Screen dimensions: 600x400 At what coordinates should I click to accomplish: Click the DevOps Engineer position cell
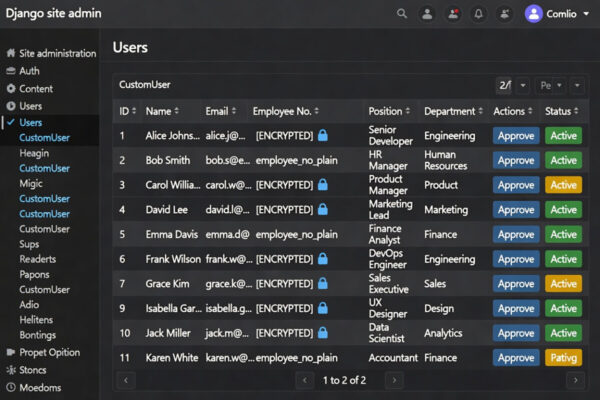[x=387, y=259]
